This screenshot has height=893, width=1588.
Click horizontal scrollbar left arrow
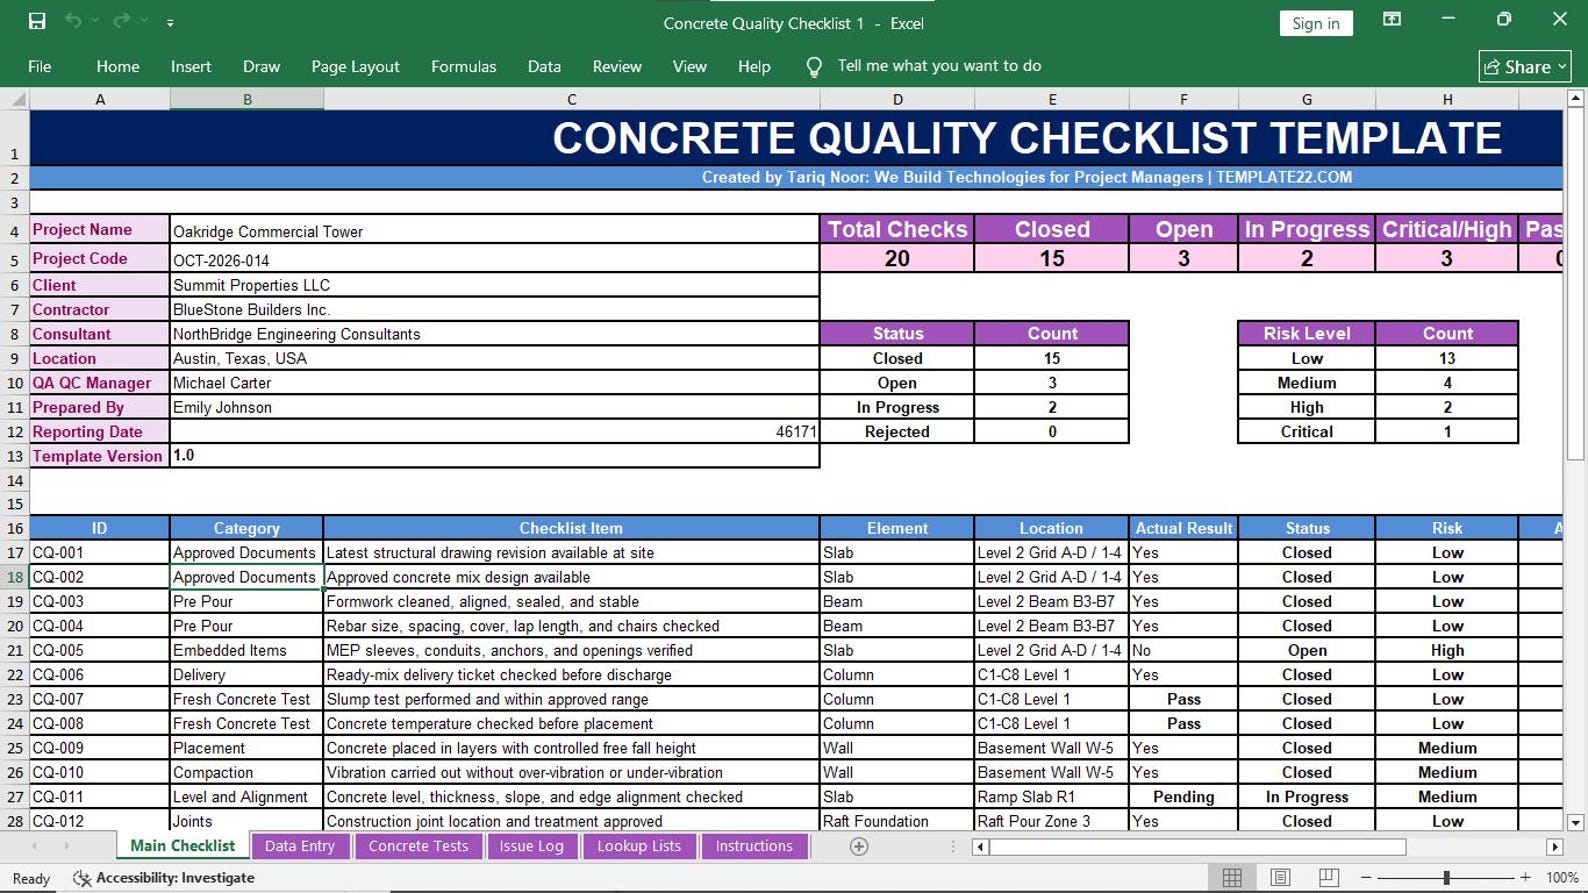coord(981,847)
